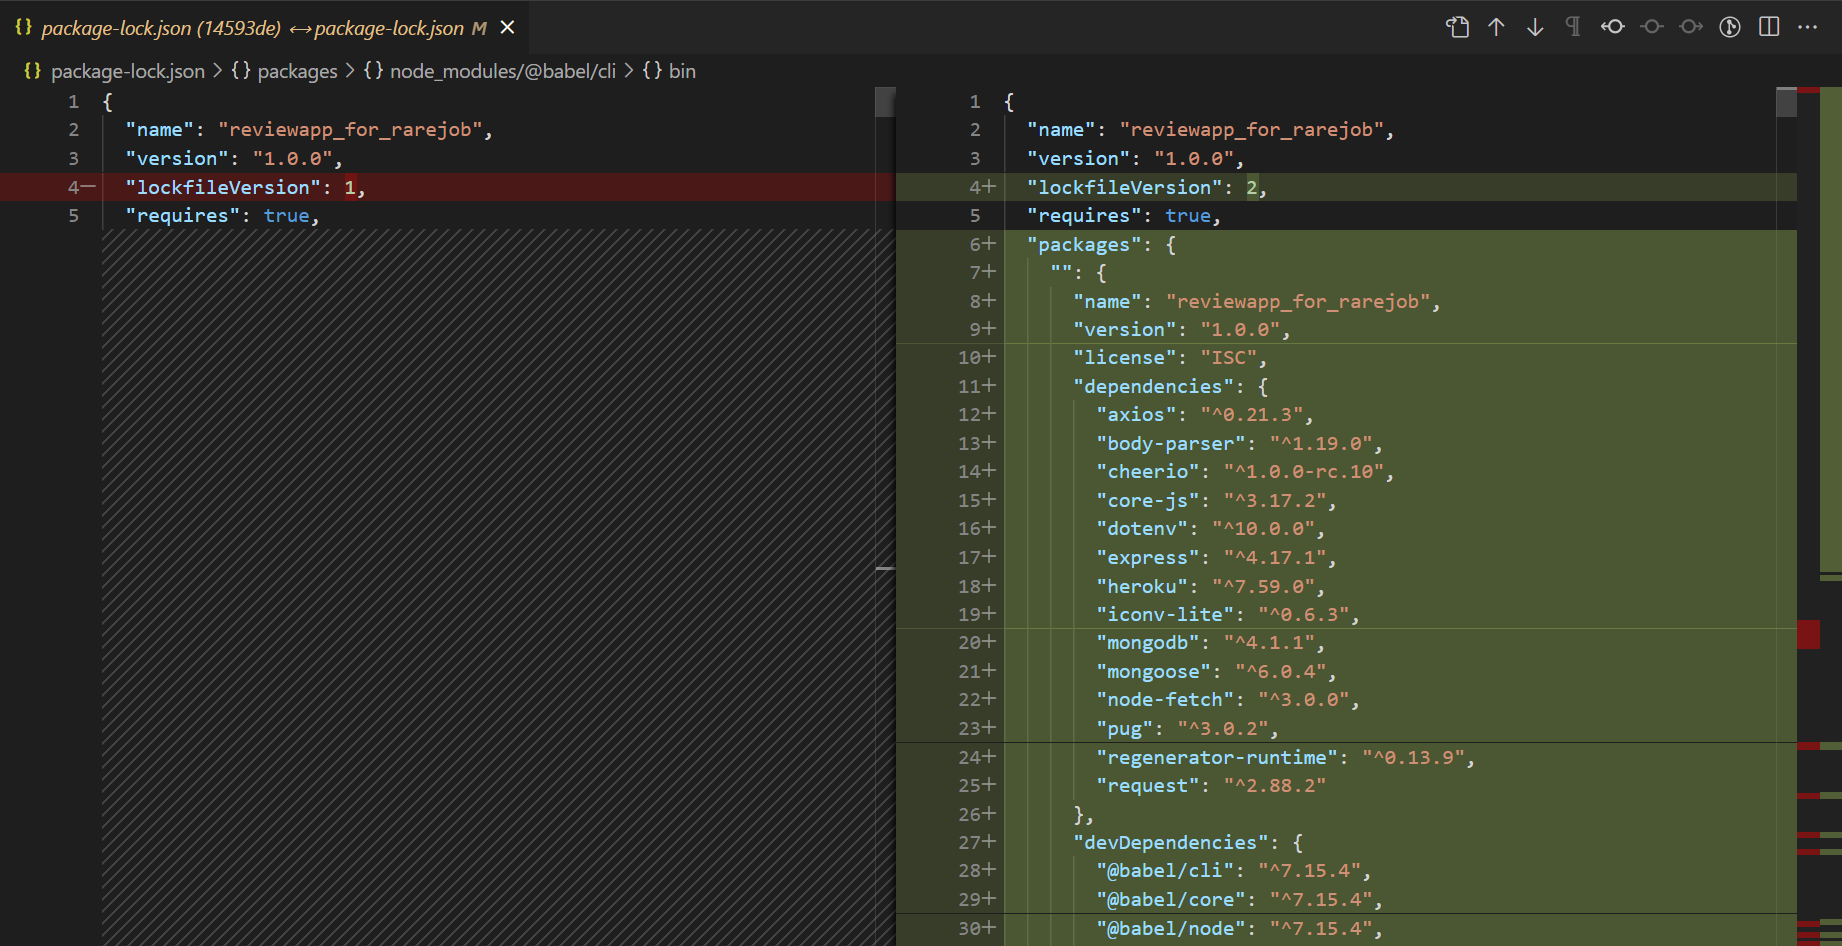1842x946 pixels.
Task: Swap left and right diff sides
Action: (1457, 27)
